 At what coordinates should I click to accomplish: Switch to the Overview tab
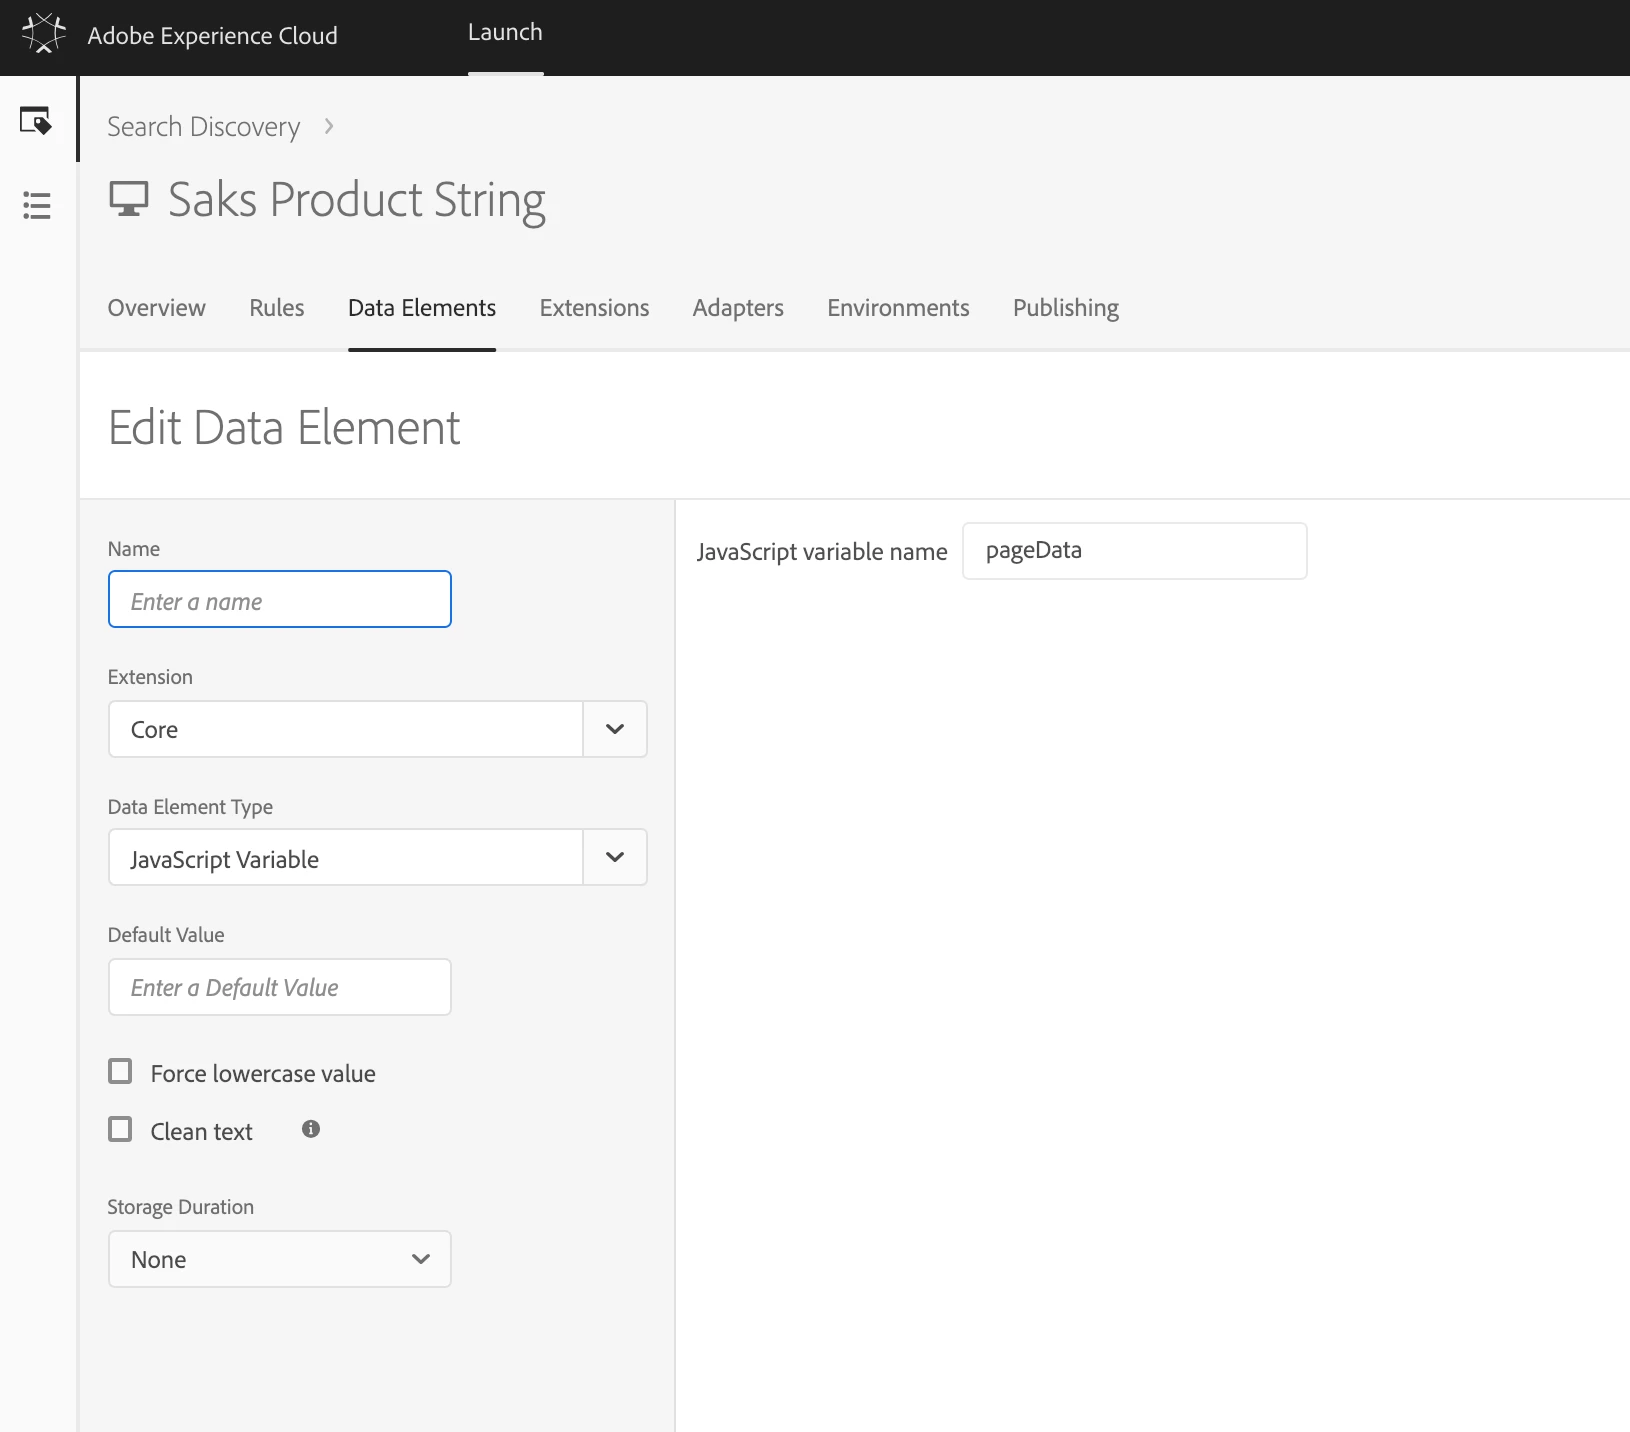click(x=157, y=308)
